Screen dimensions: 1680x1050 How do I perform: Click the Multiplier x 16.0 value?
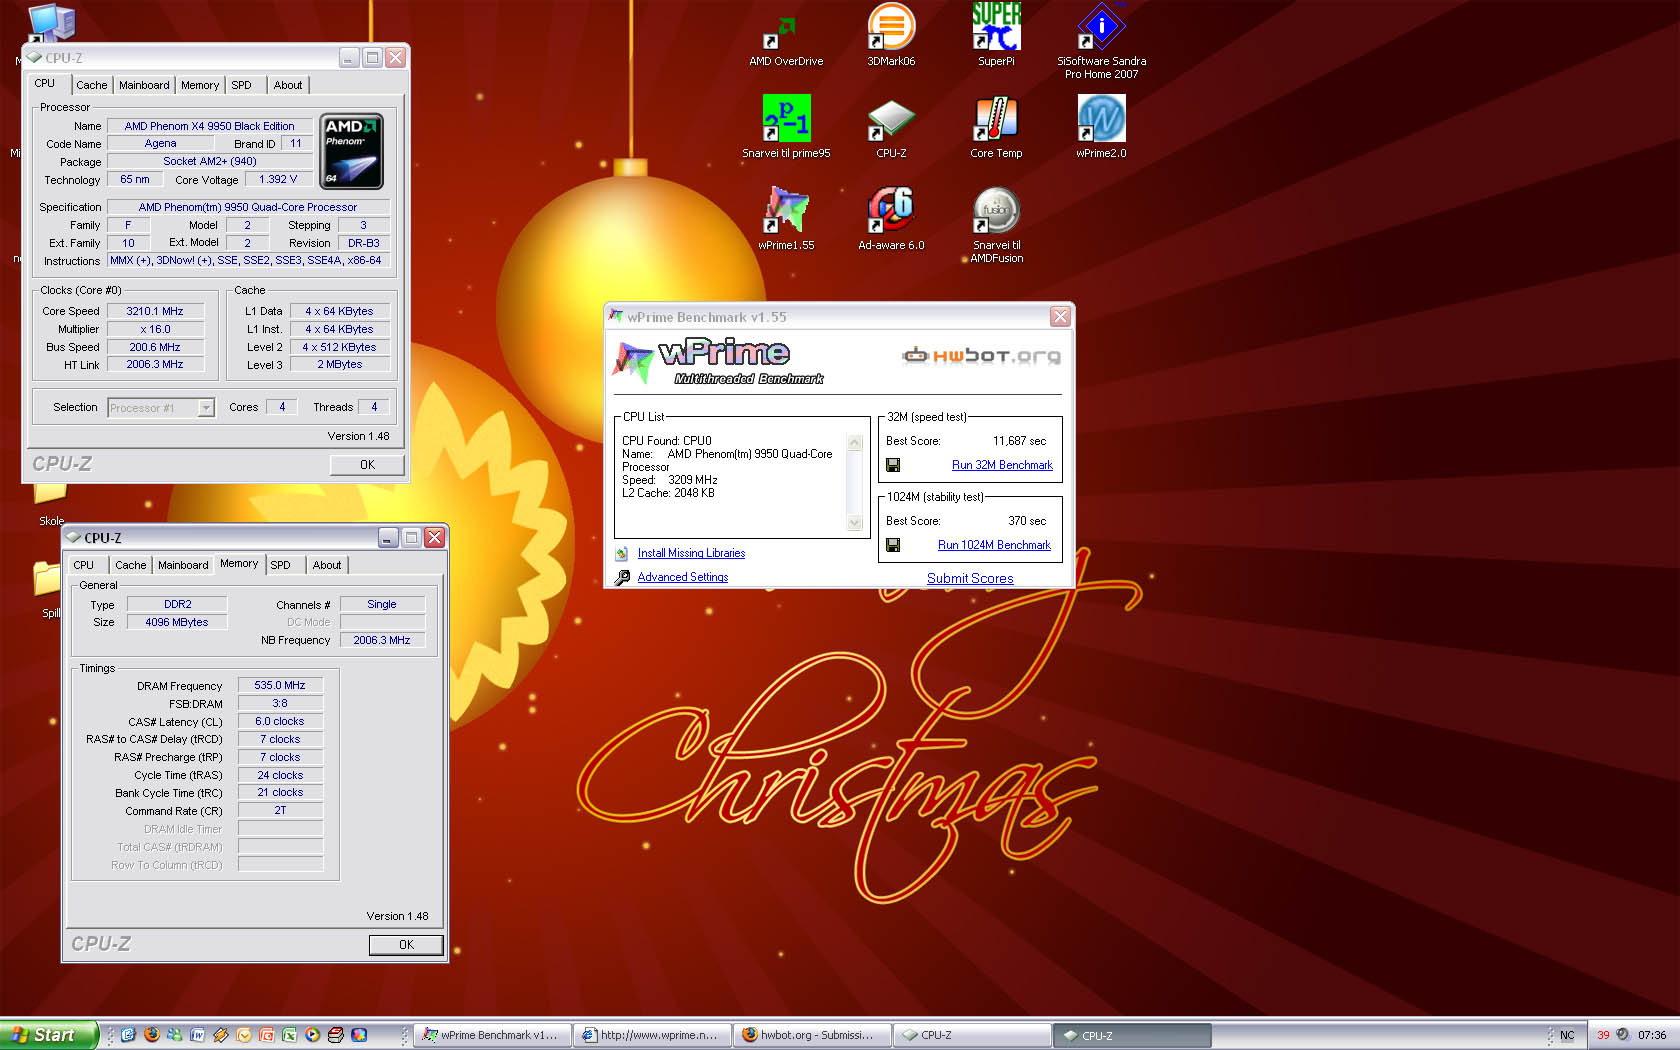[155, 329]
